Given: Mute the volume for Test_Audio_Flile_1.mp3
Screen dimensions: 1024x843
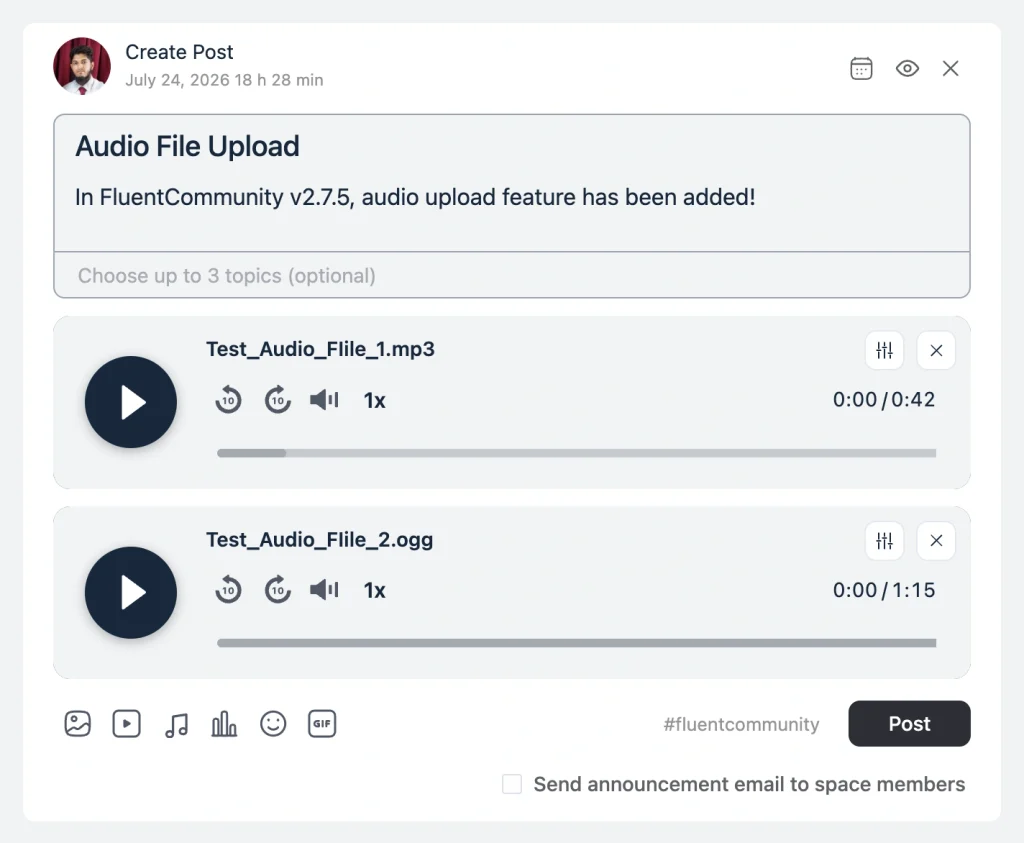Looking at the screenshot, I should click(324, 400).
